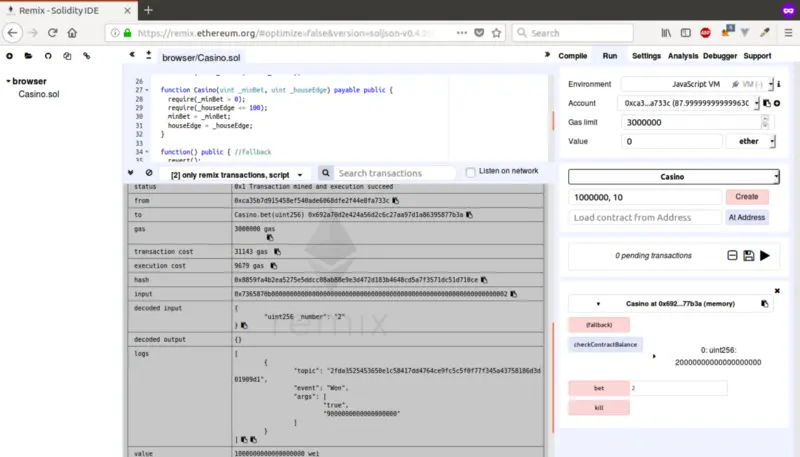The width and height of the screenshot is (800, 457).
Task: Save recorded transactions with floppy icon
Action: pyautogui.click(x=748, y=256)
